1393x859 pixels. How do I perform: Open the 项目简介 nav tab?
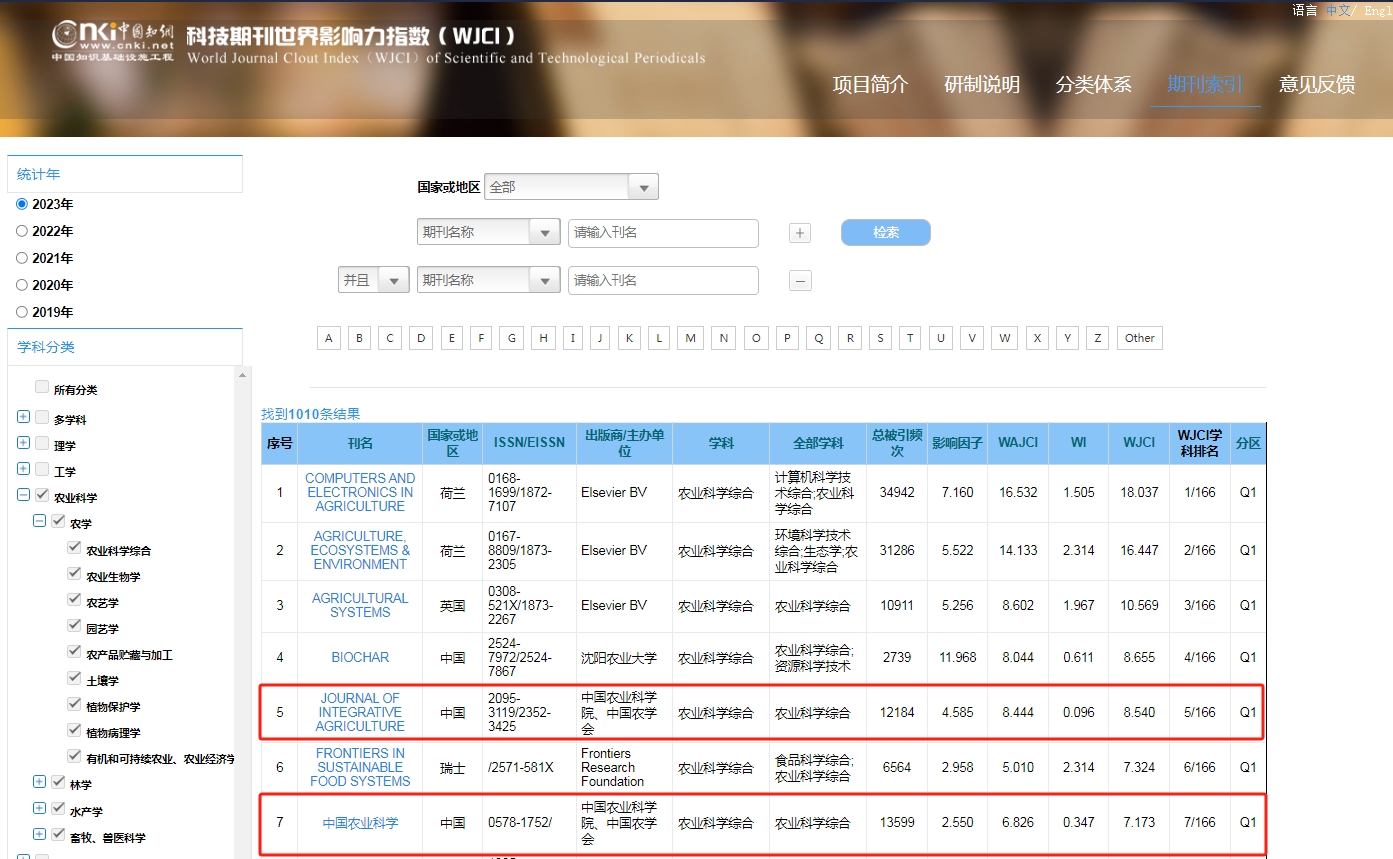[x=870, y=85]
